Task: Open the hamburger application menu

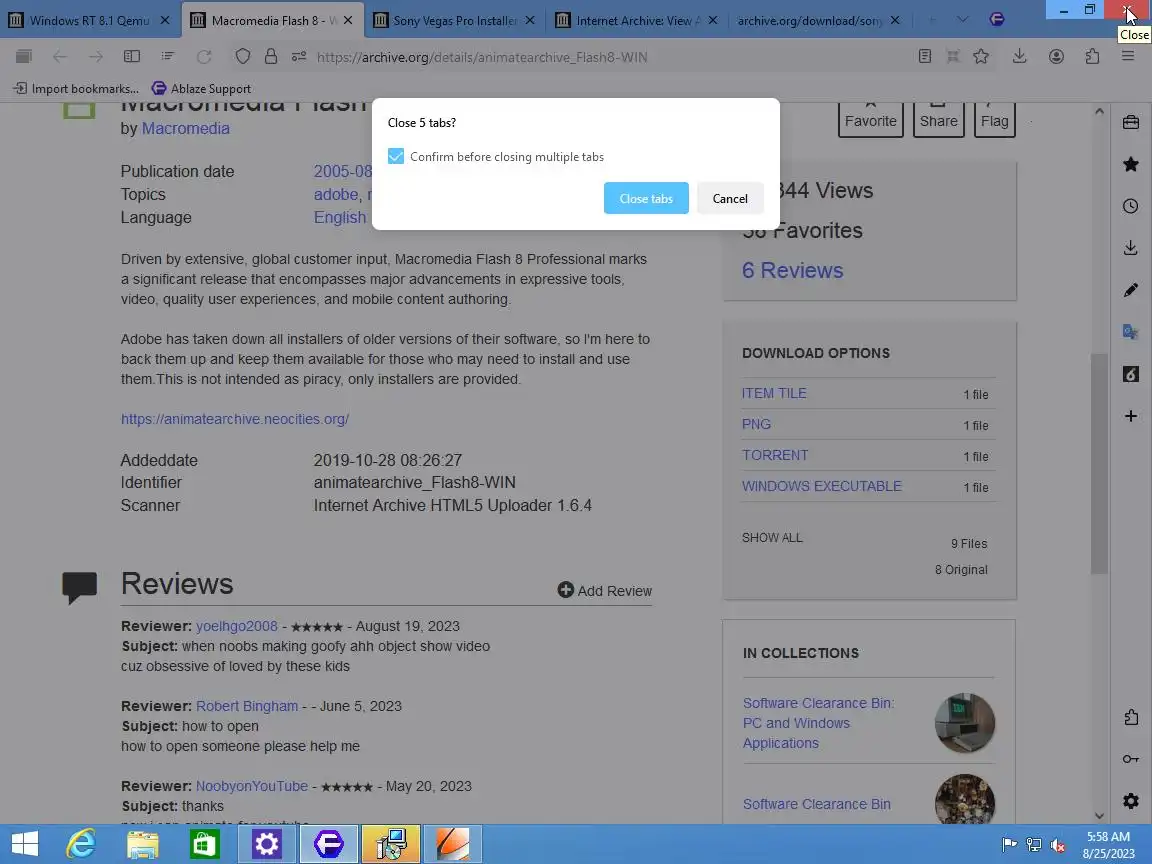Action: pos(1128,57)
